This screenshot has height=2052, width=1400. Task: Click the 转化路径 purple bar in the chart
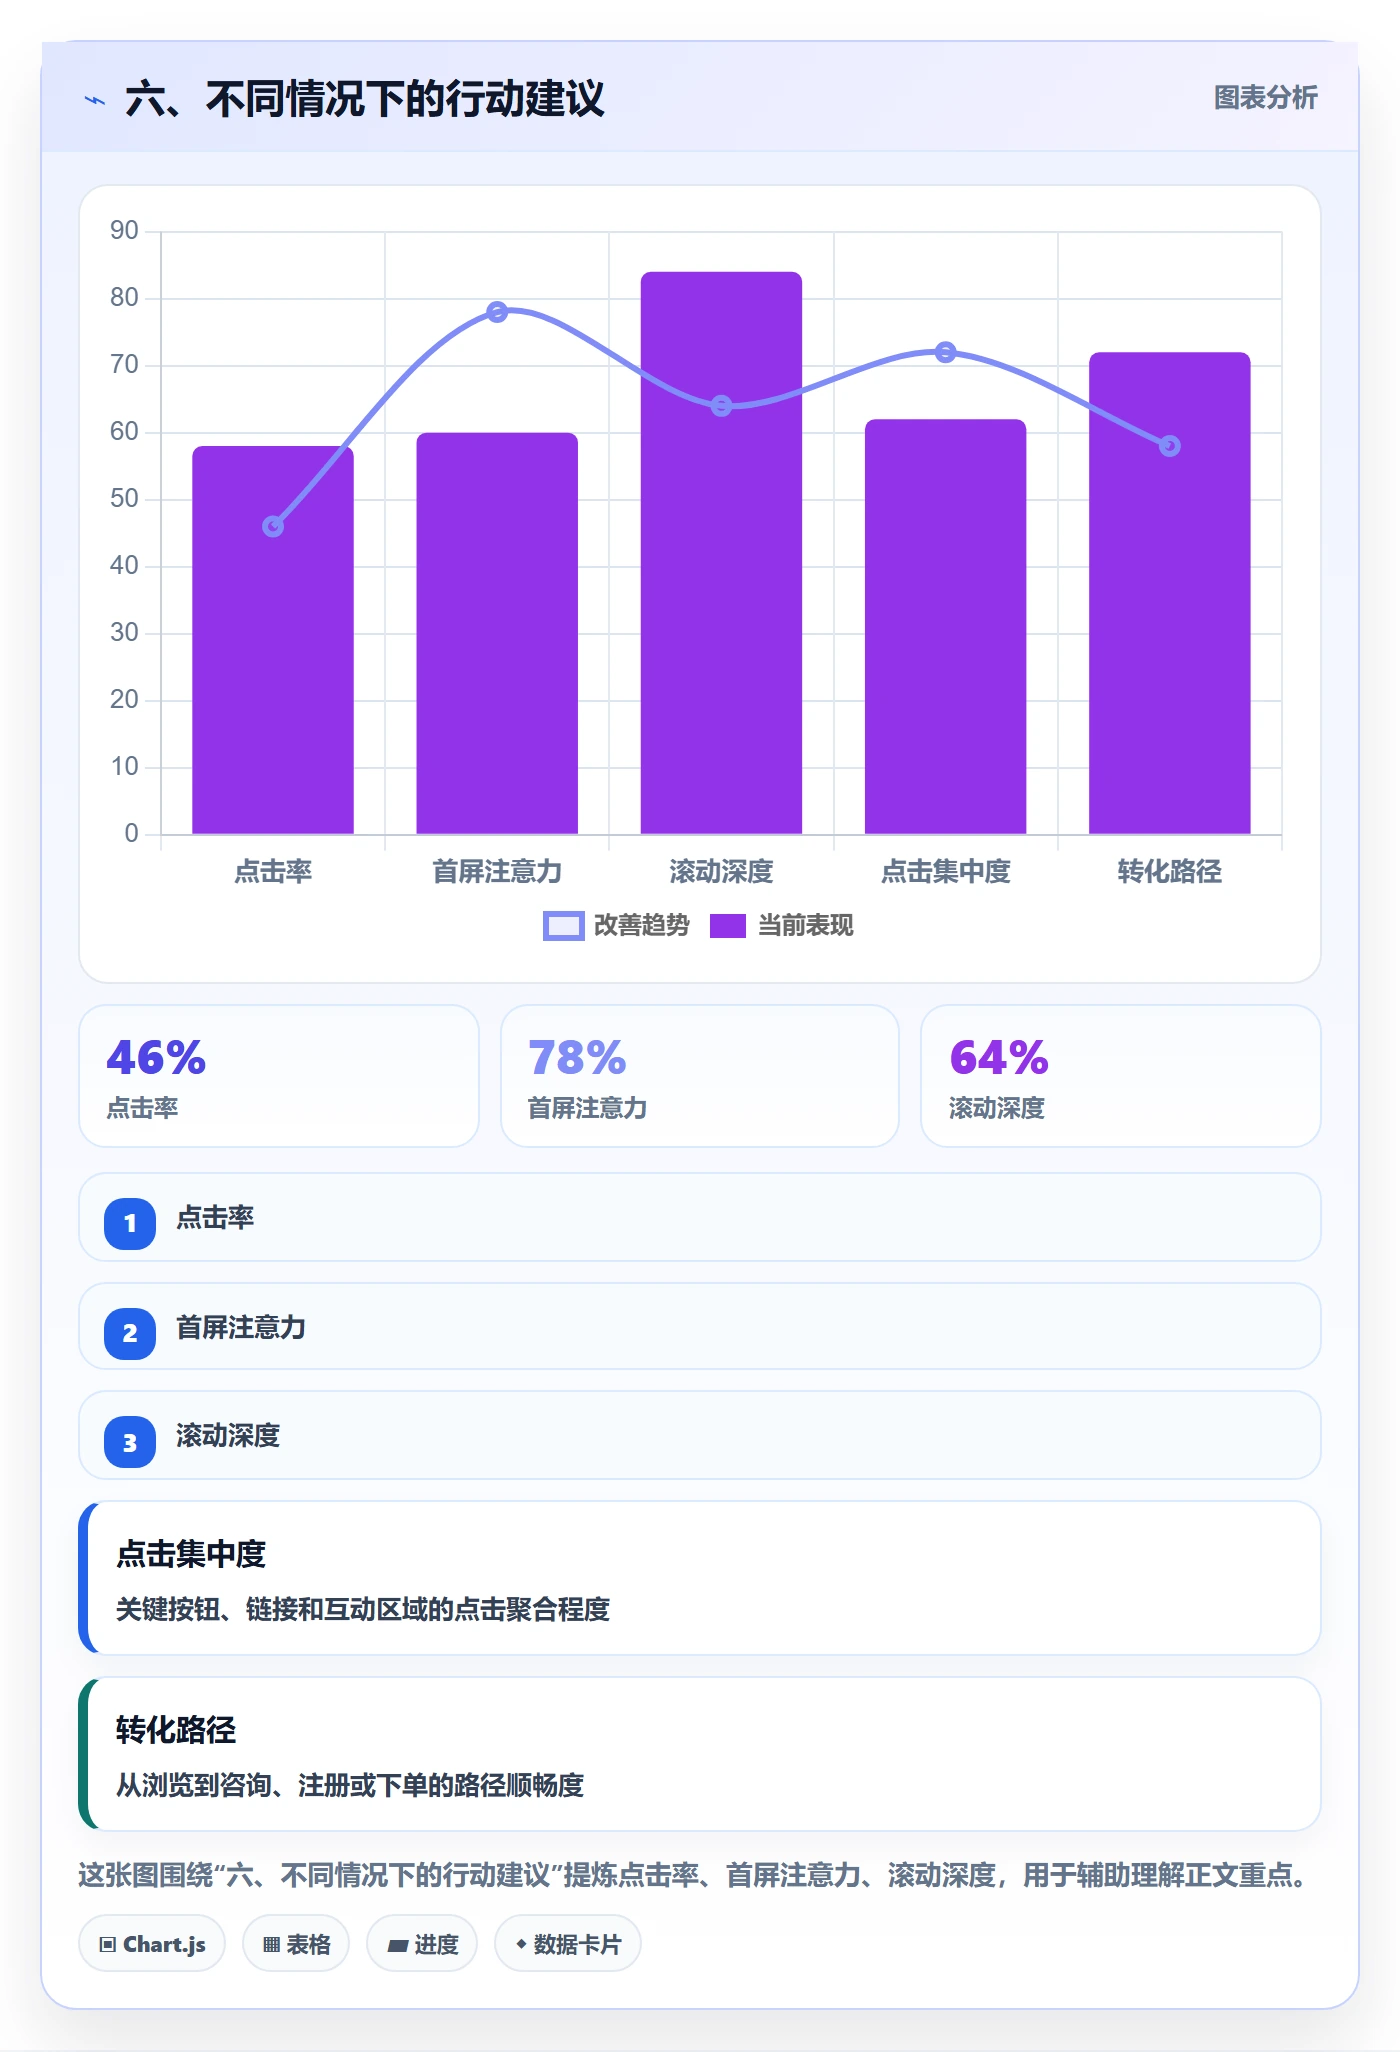coord(1170,593)
